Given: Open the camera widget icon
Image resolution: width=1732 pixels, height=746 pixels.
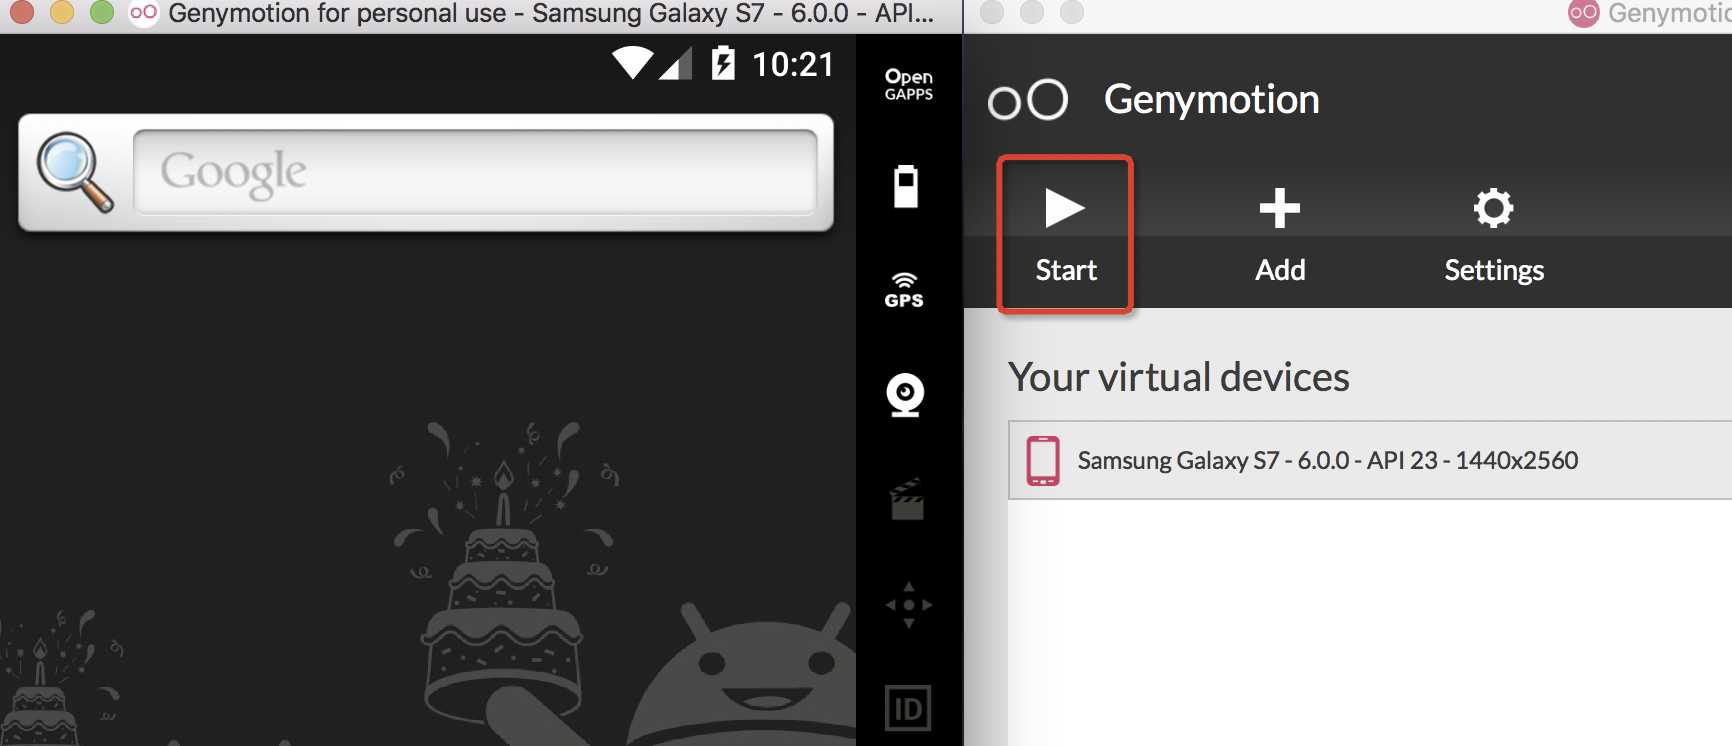Looking at the screenshot, I should (905, 395).
